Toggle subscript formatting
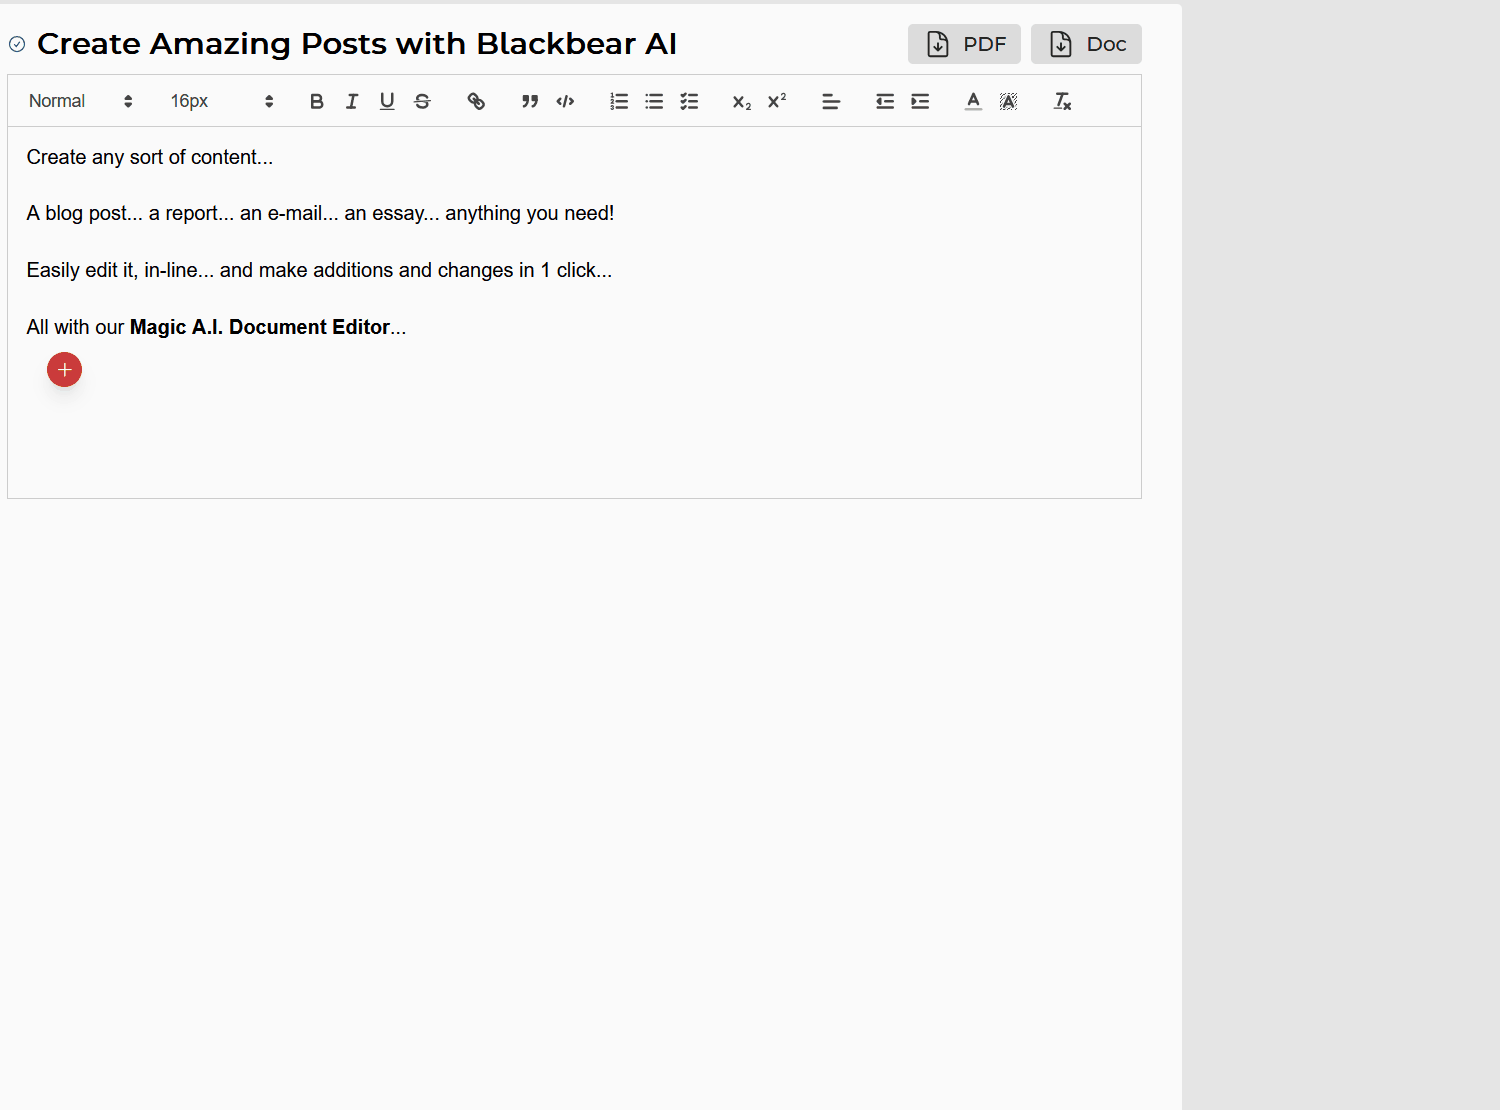The image size is (1500, 1110). [742, 102]
